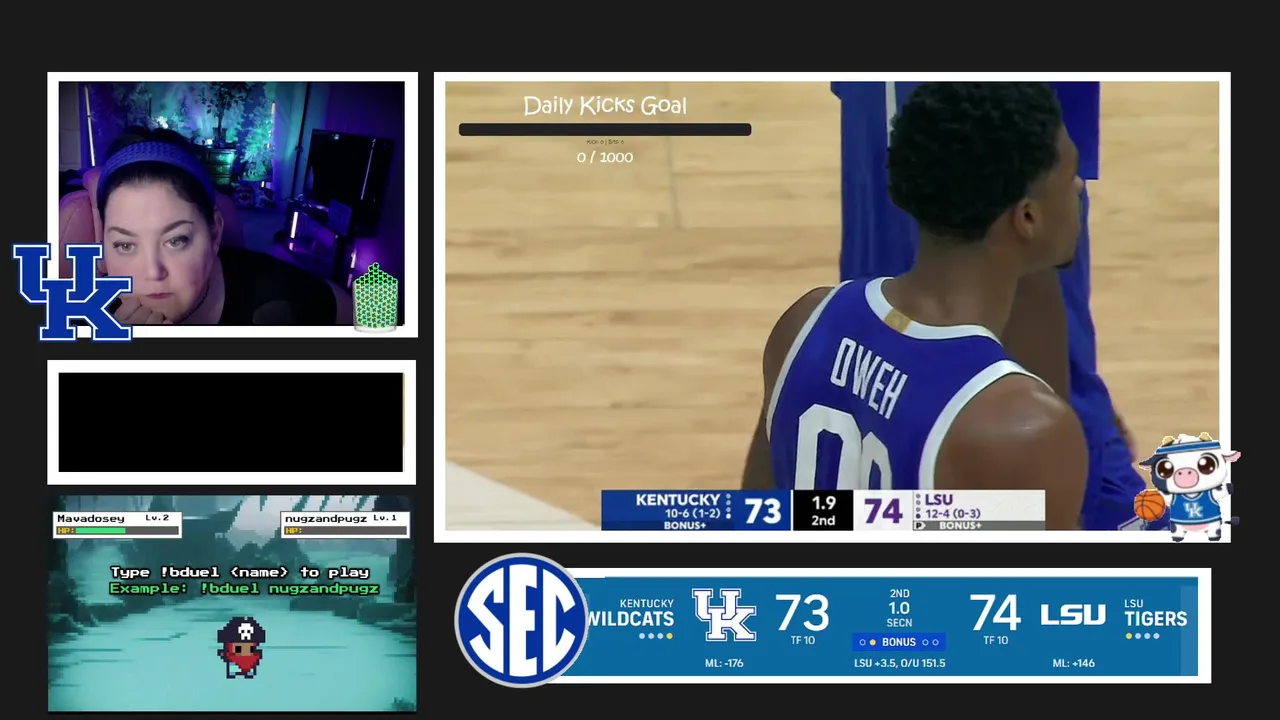Screen dimensions: 1280x720
Task: Click Kentucky's score 73 in bottom scoreboard
Action: click(x=802, y=613)
